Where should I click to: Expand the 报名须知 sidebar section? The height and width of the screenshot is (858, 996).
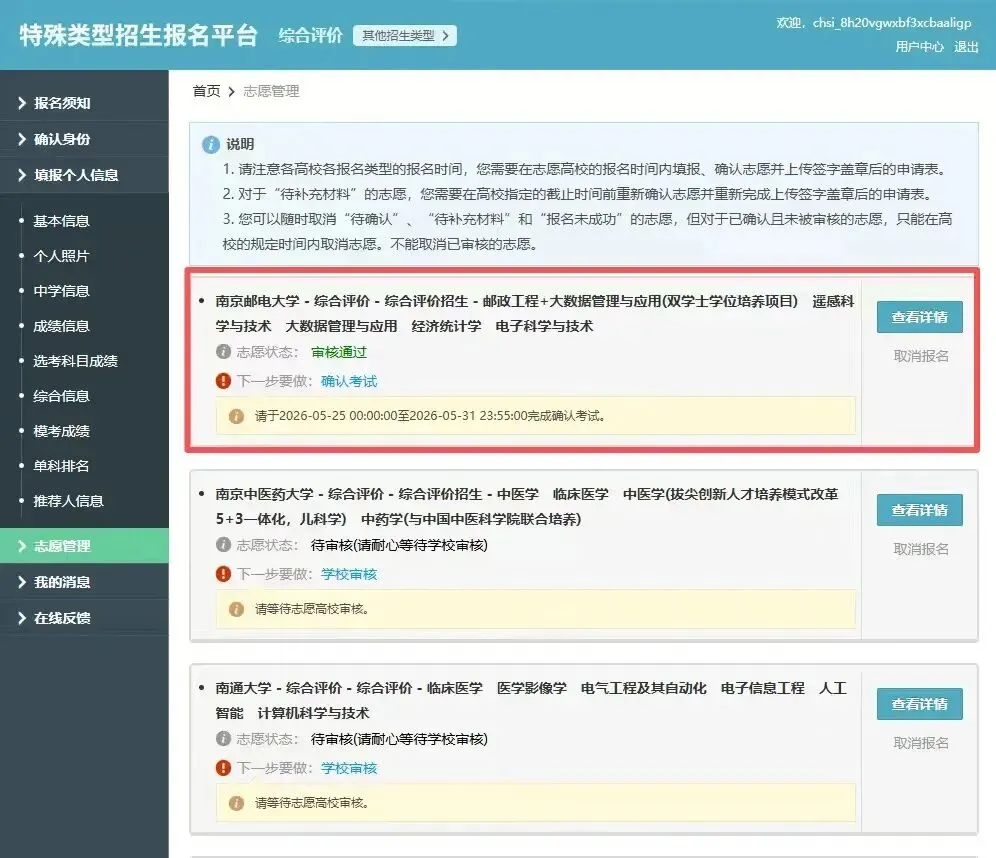pyautogui.click(x=84, y=103)
